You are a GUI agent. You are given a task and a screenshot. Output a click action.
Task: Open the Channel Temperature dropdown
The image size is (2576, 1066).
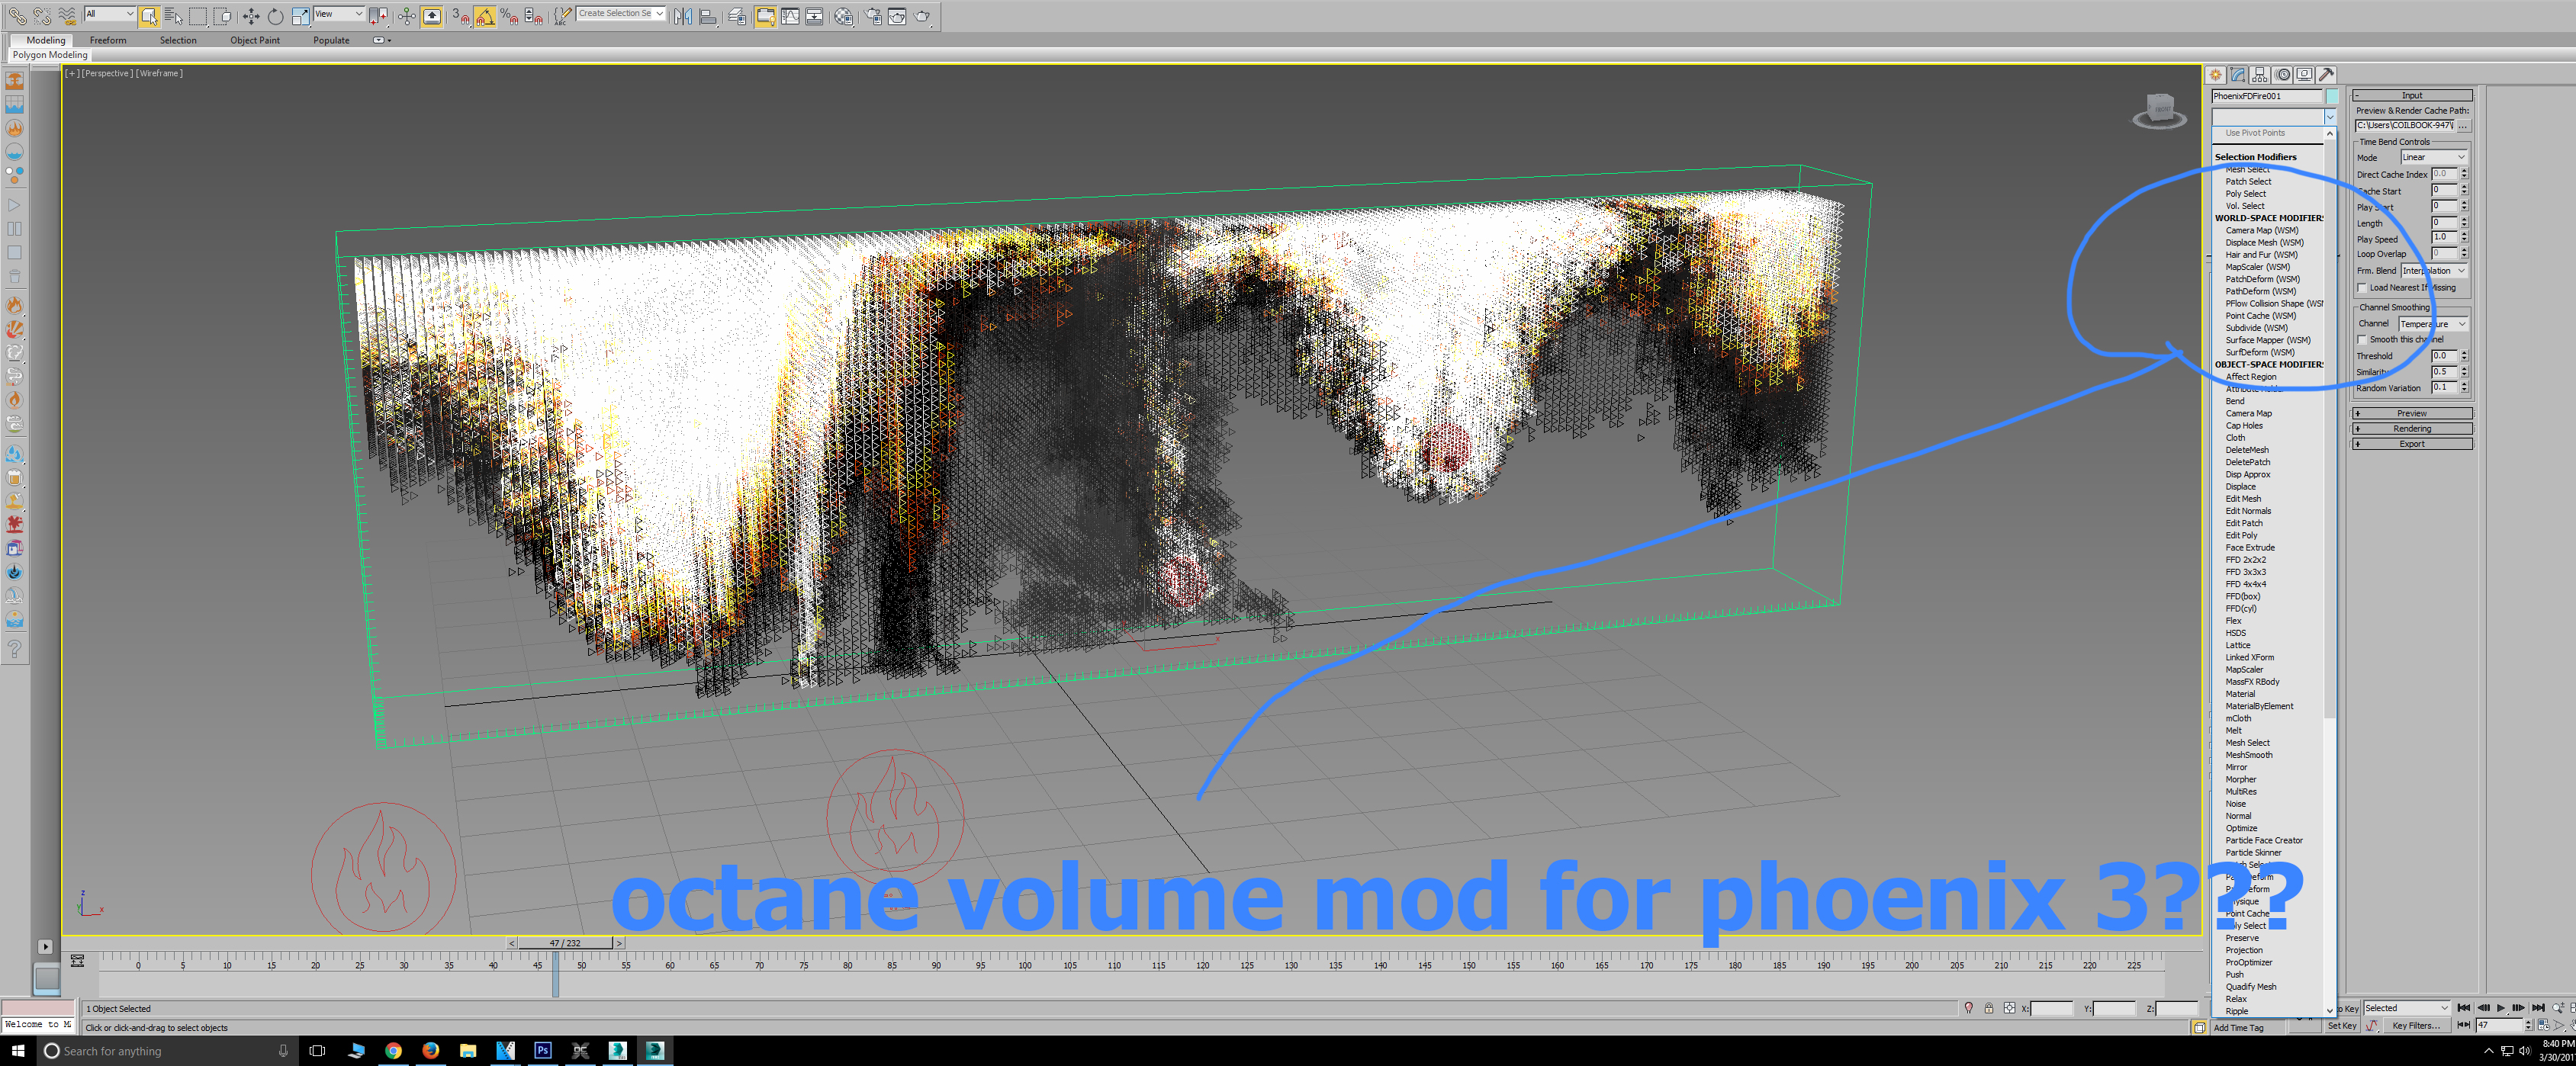tap(2433, 324)
